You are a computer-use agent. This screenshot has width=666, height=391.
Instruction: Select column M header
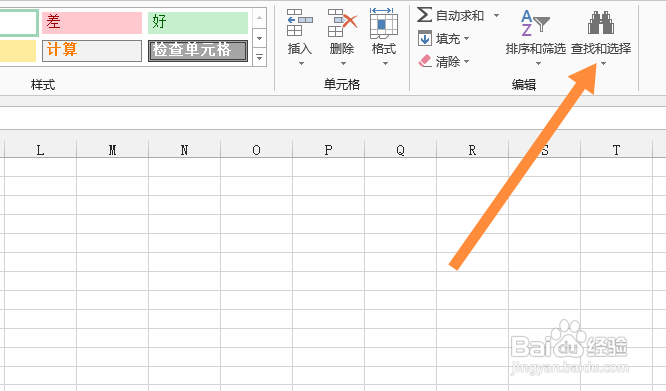pyautogui.click(x=113, y=150)
